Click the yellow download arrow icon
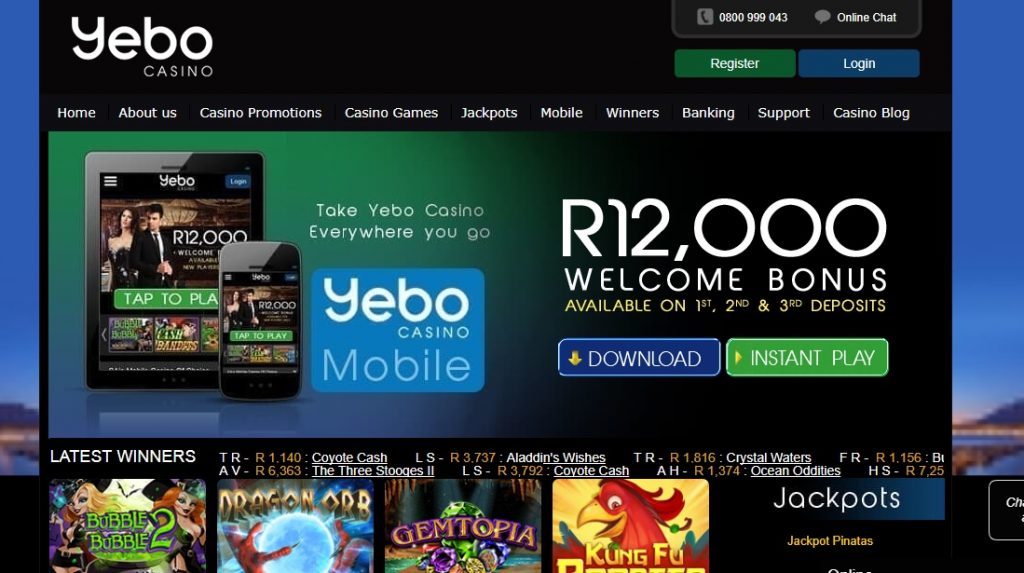The width and height of the screenshot is (1024, 573). click(x=575, y=358)
